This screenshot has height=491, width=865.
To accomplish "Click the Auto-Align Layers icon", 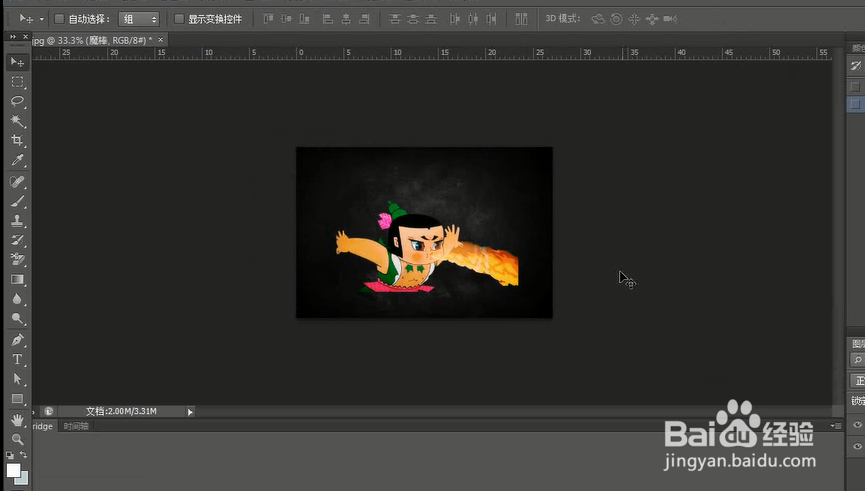I will 521,19.
